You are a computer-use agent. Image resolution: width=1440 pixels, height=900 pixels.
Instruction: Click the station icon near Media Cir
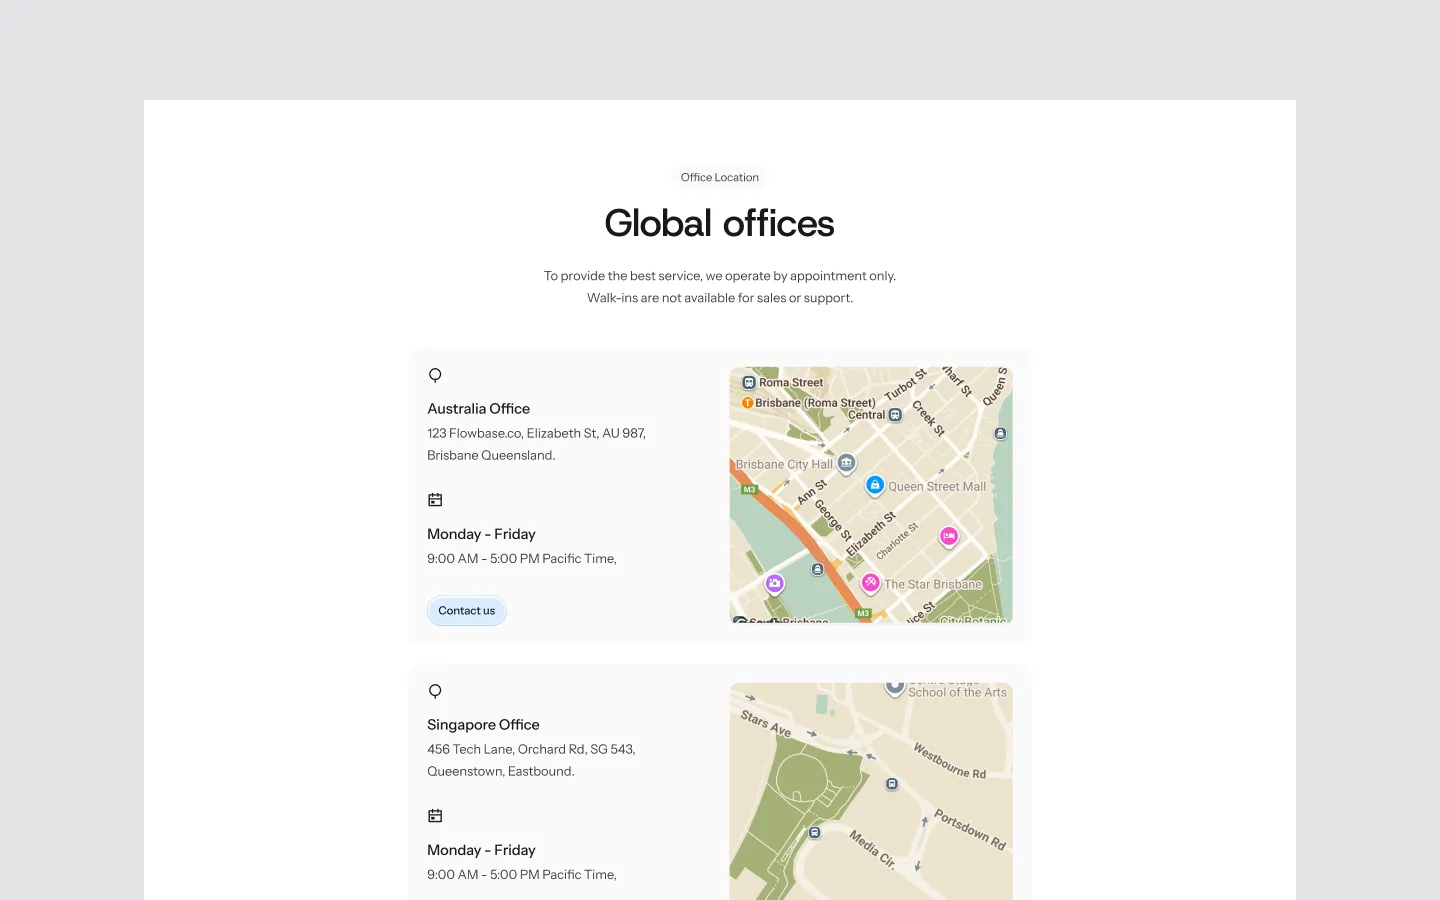click(x=815, y=831)
